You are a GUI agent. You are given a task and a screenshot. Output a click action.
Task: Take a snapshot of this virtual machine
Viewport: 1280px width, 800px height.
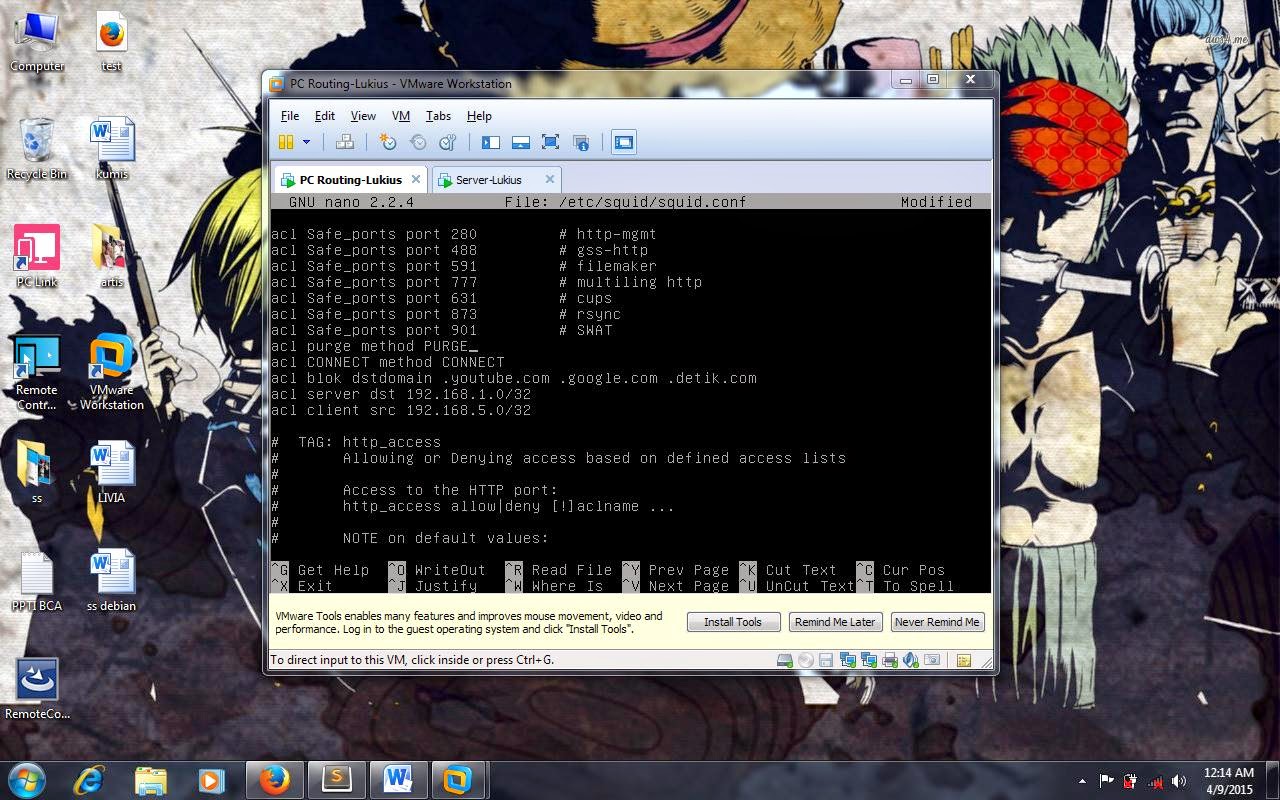388,143
